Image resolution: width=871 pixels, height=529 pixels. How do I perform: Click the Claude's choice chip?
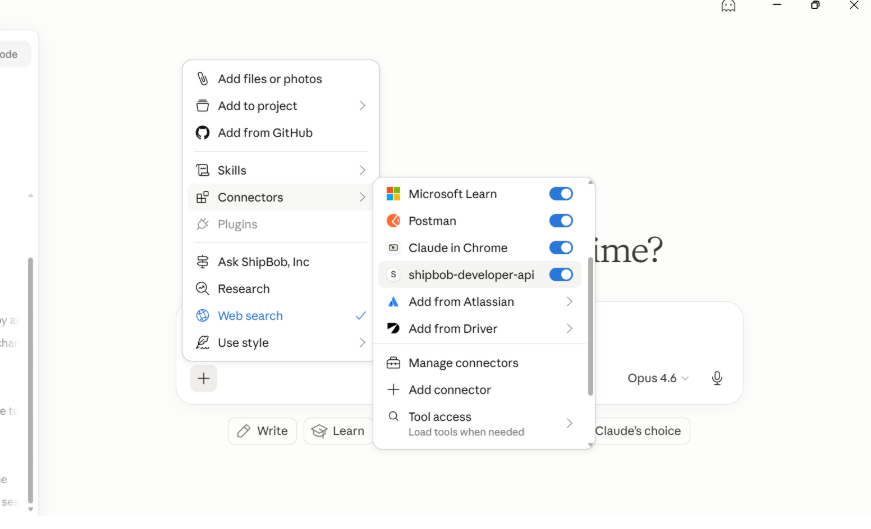coord(640,431)
